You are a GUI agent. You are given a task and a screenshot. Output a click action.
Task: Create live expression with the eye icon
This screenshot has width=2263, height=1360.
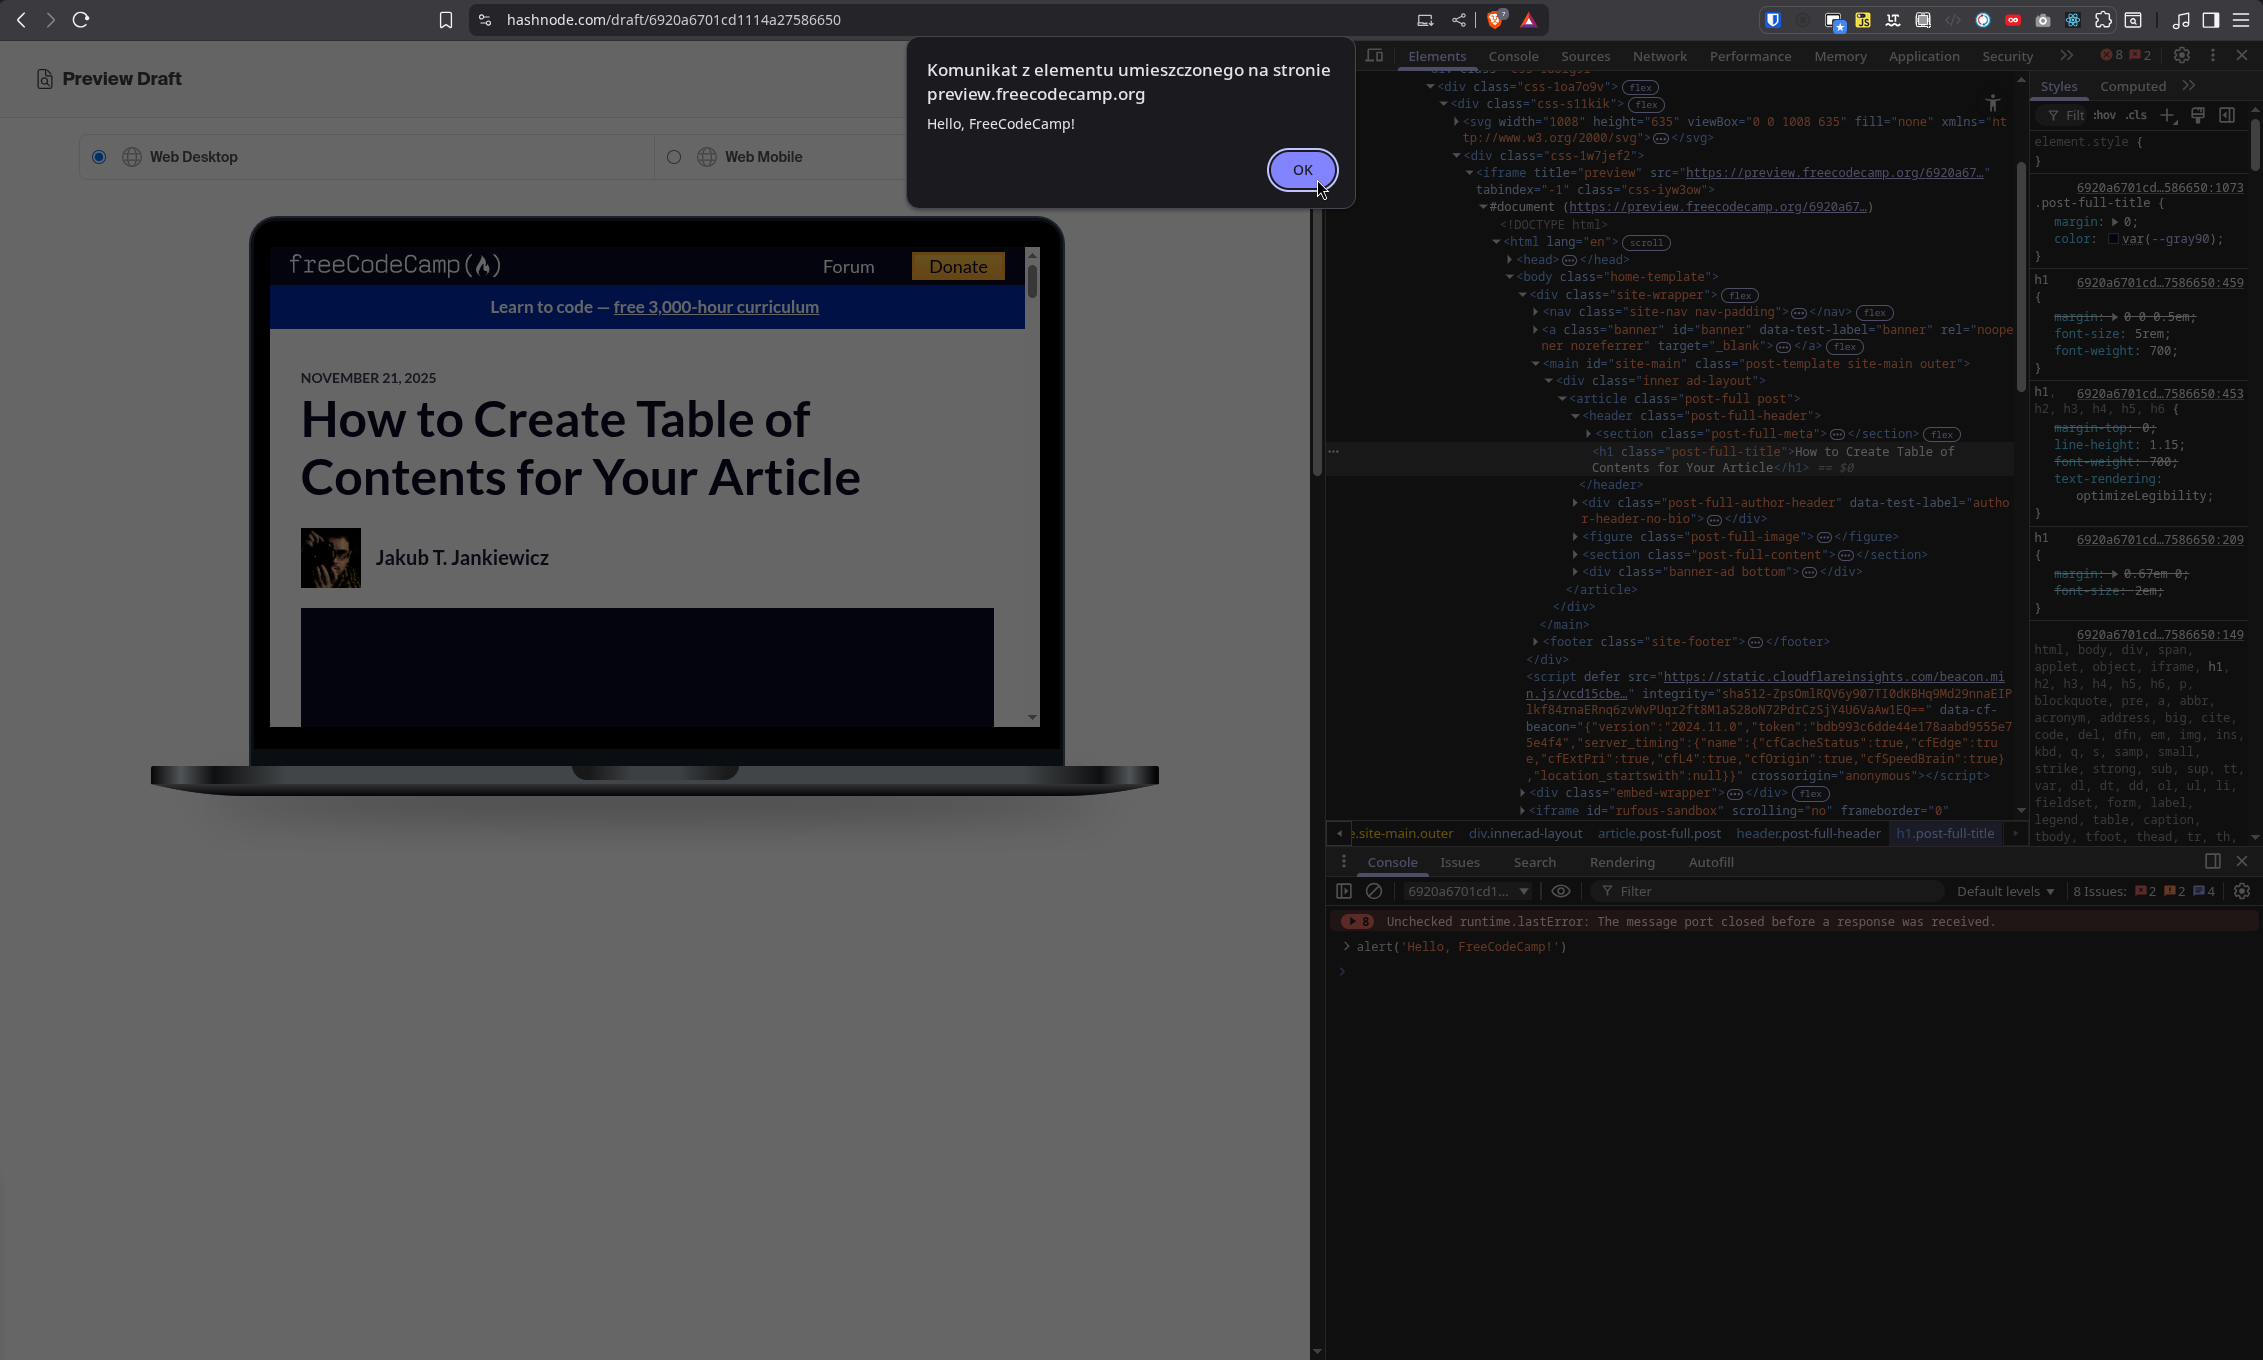tap(1561, 891)
